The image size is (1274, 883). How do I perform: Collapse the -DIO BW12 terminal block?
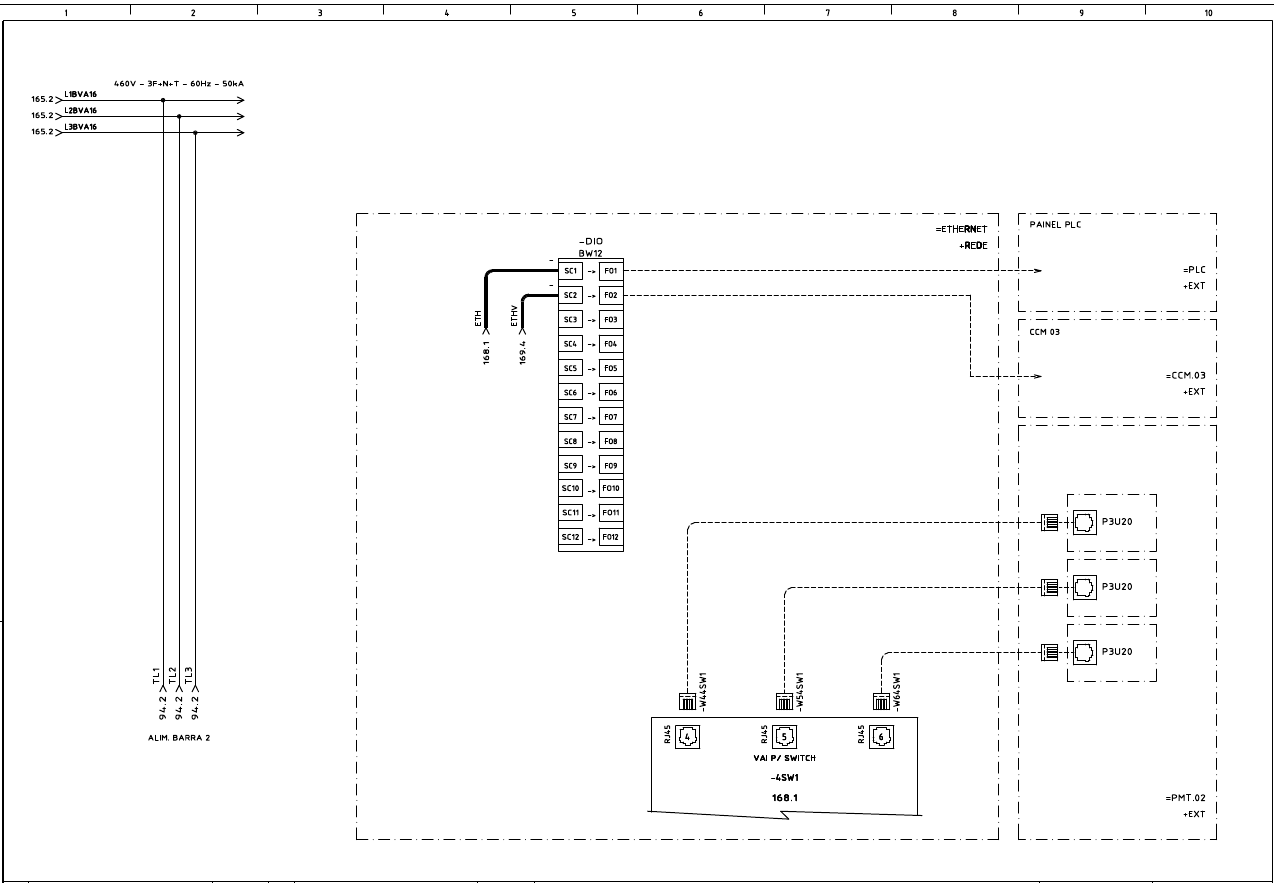[589, 247]
